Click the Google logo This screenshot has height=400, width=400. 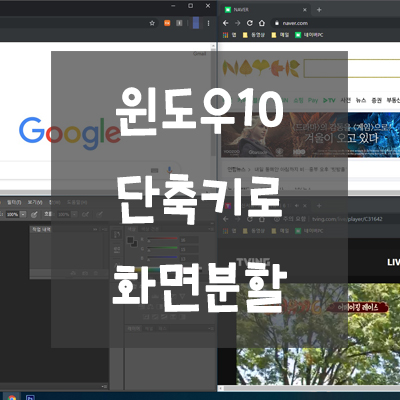[70, 133]
